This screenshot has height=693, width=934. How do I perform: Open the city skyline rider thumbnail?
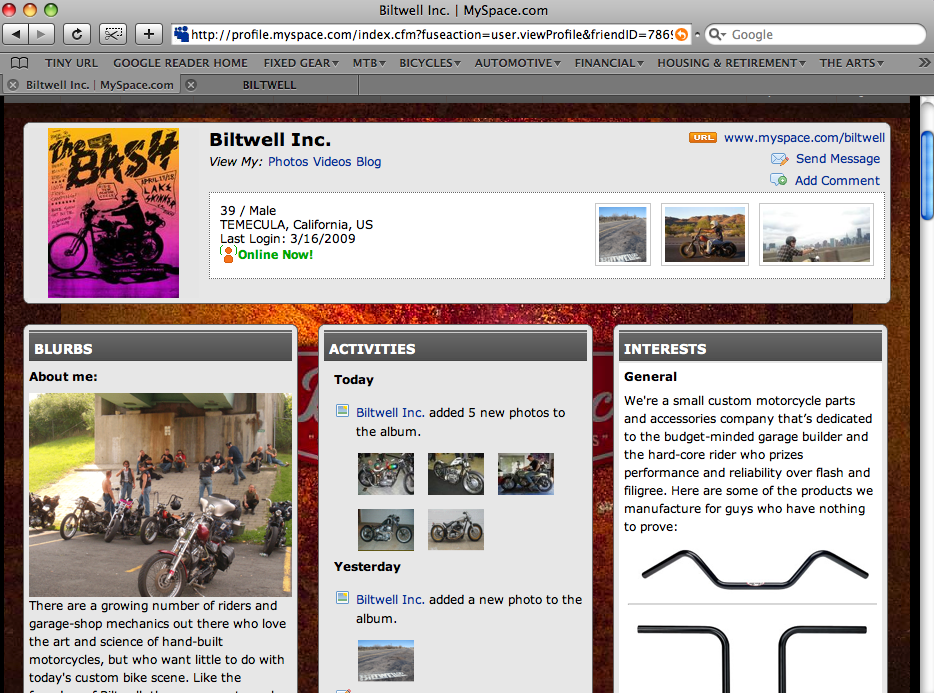click(x=816, y=234)
